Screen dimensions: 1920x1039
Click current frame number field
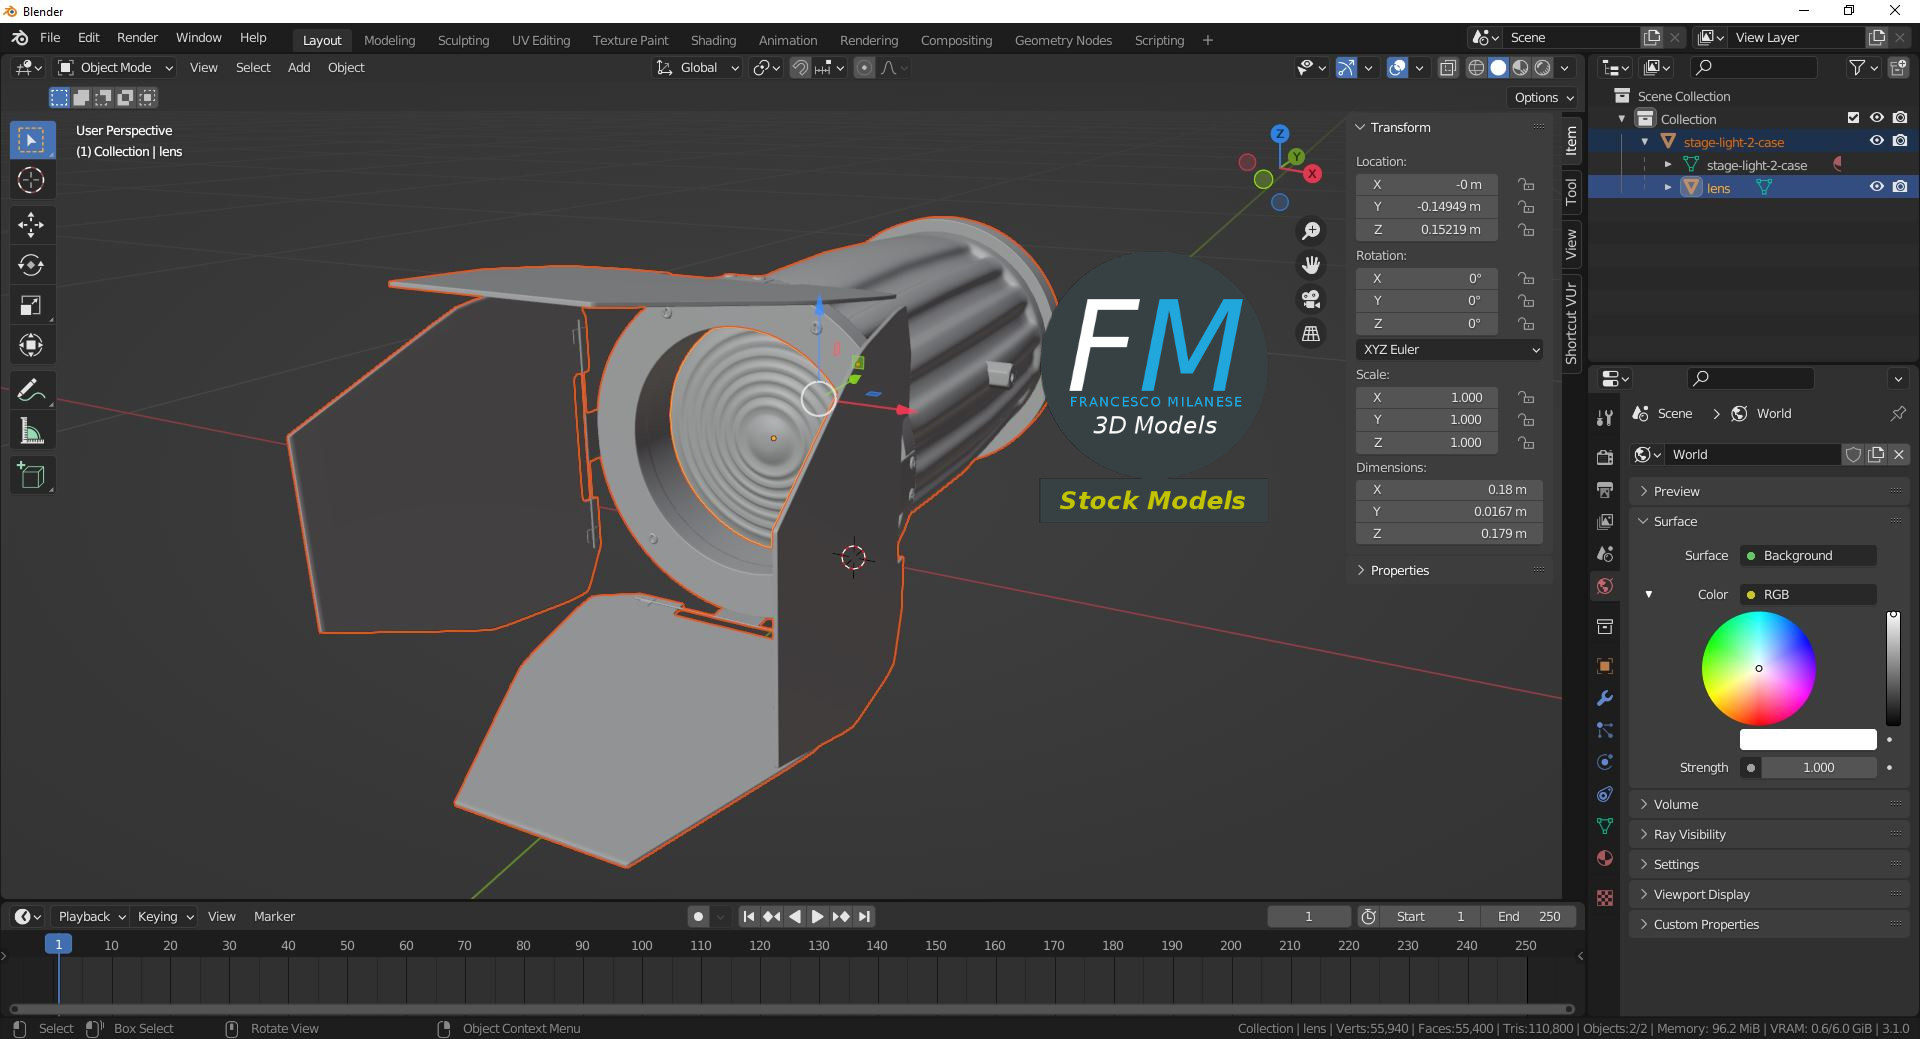[x=1308, y=916]
